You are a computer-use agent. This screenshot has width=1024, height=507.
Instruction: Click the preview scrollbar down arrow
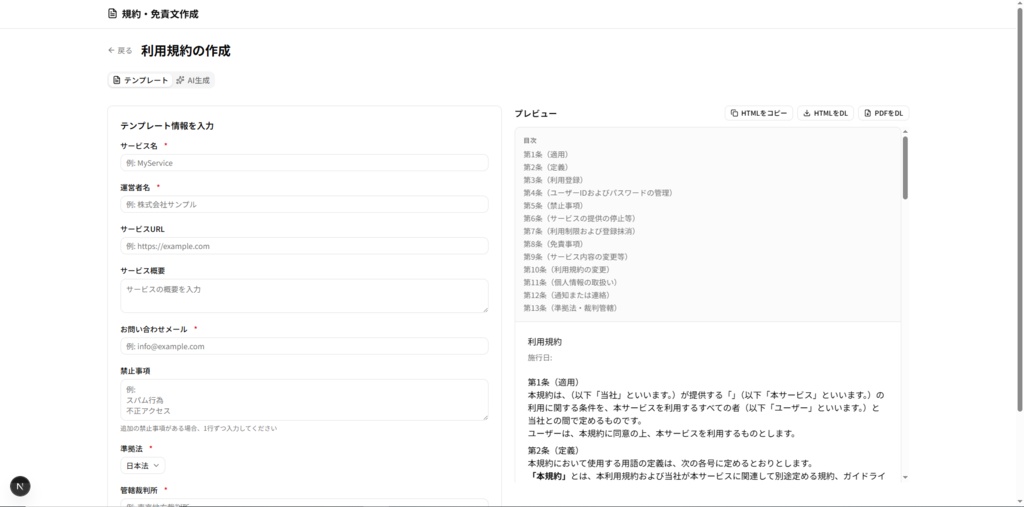pyautogui.click(x=905, y=478)
